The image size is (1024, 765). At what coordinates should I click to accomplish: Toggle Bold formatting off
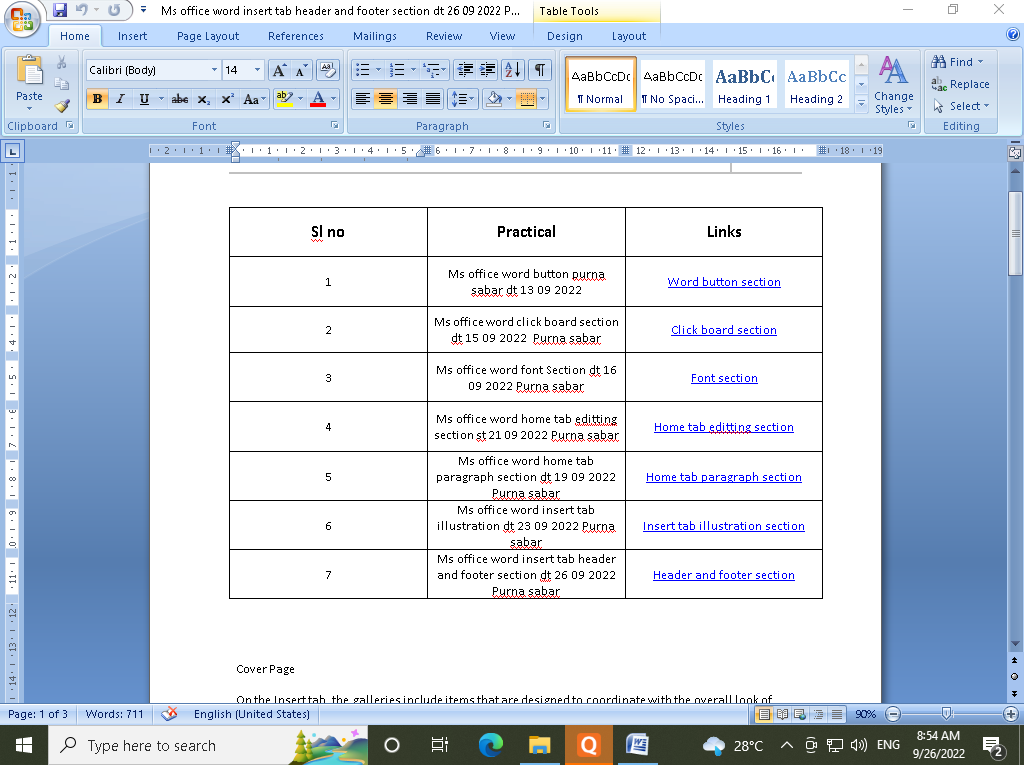tap(97, 99)
